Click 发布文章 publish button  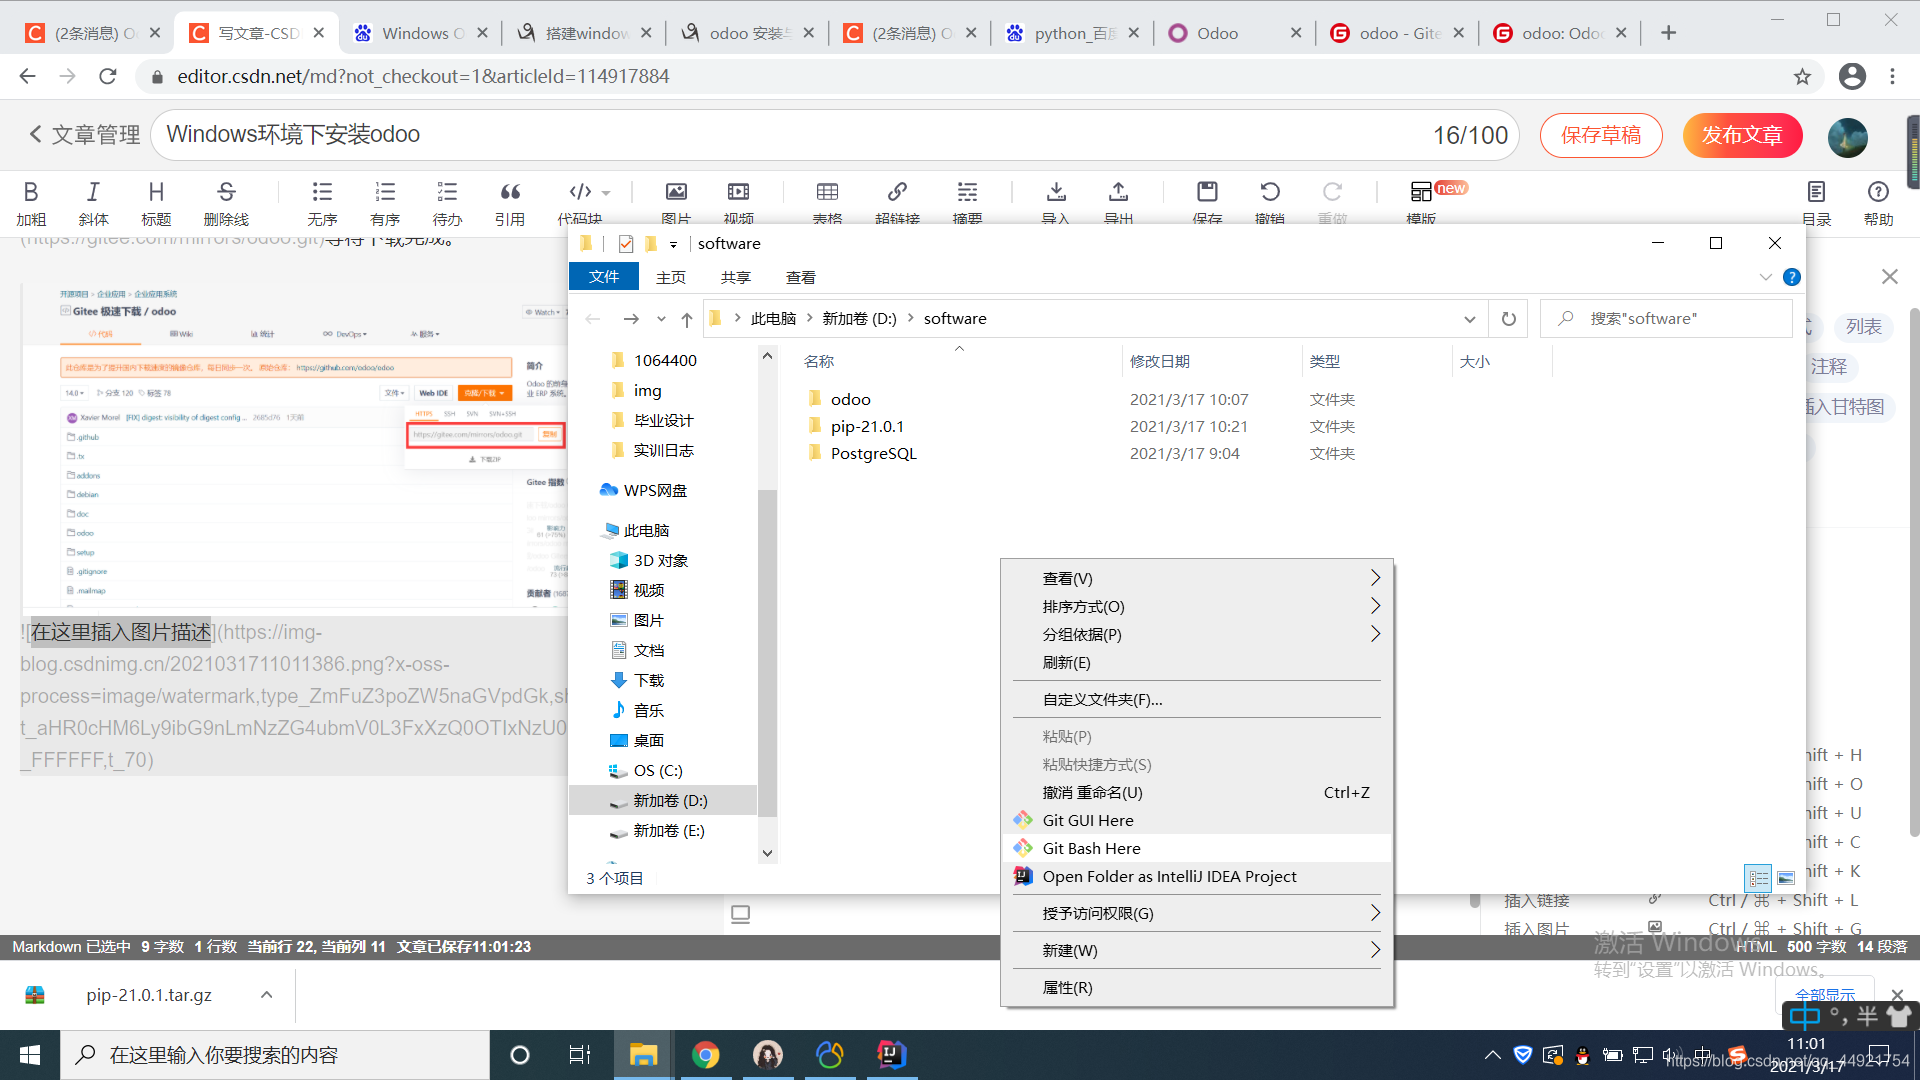[x=1742, y=135]
